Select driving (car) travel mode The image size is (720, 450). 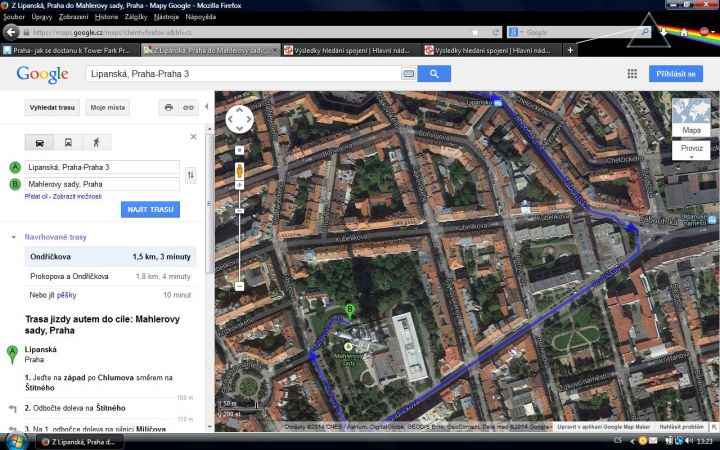(39, 142)
